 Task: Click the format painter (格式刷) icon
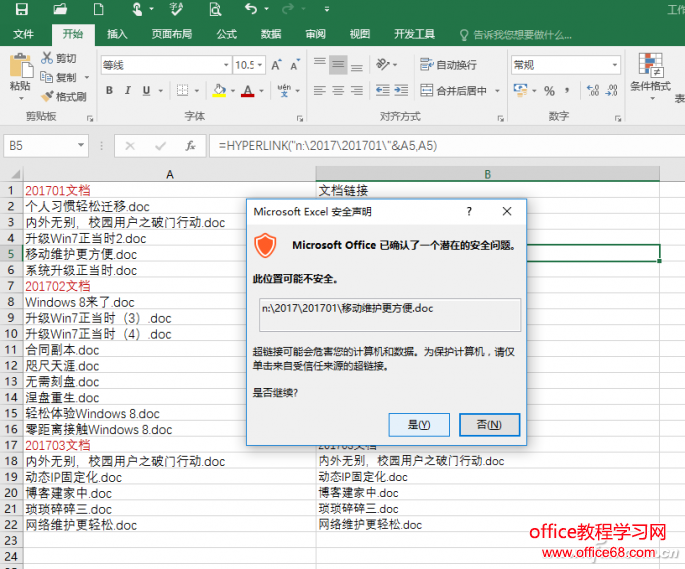[64, 97]
